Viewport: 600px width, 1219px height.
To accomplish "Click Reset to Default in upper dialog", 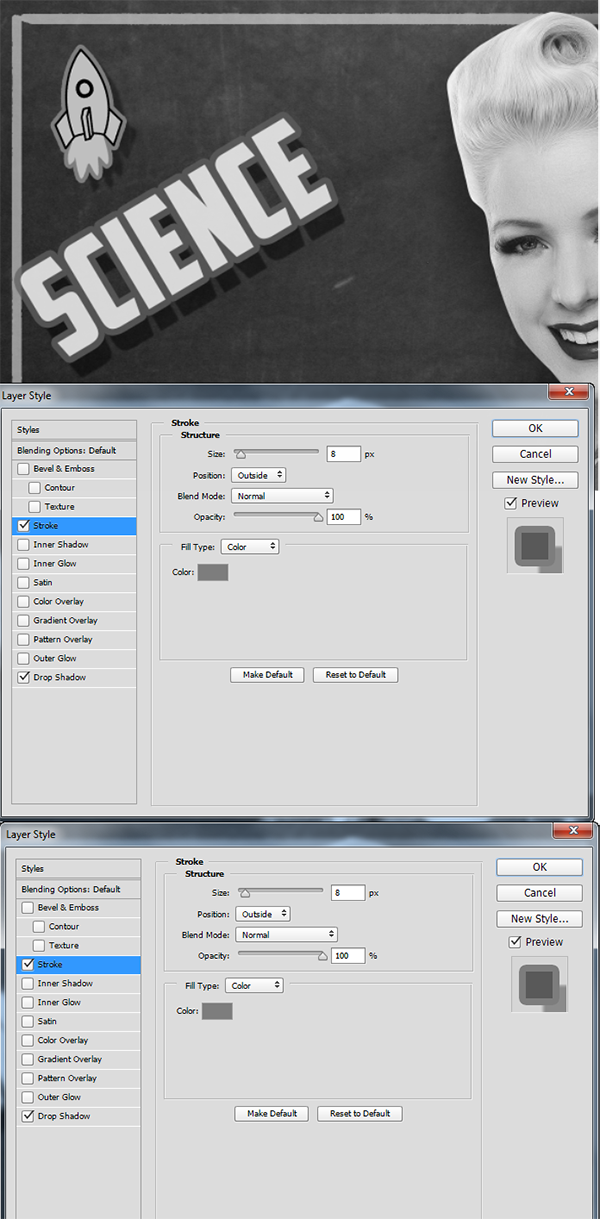I will pyautogui.click(x=355, y=675).
